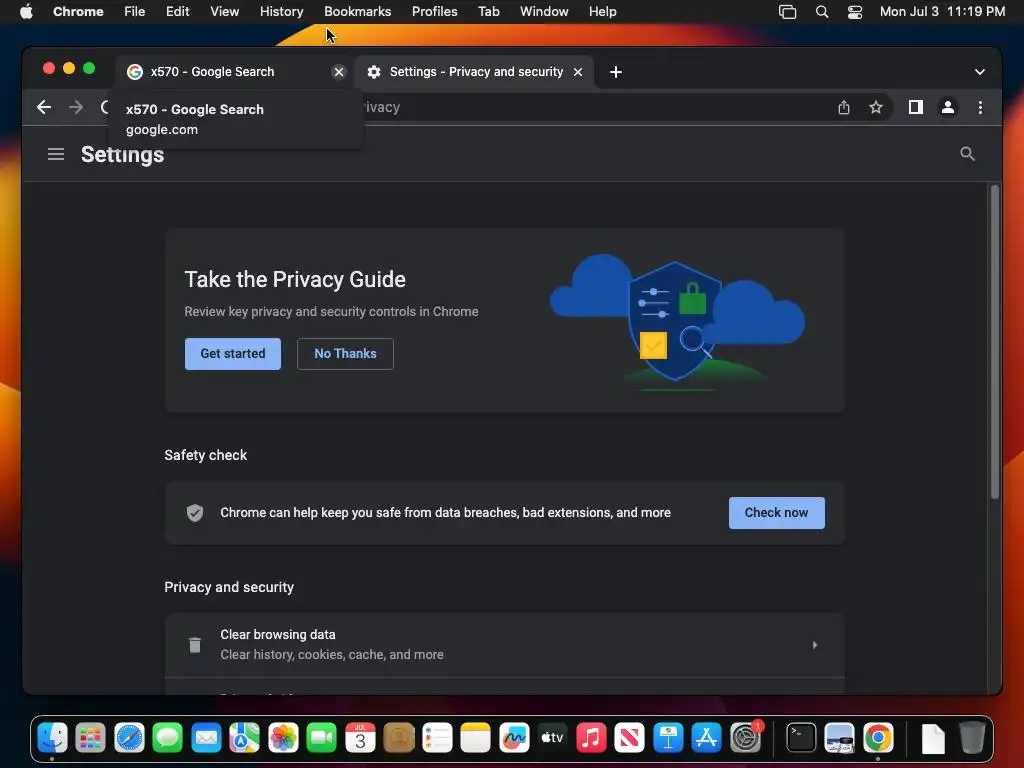This screenshot has height=768, width=1024.
Task: Click the menu bar date and time
Action: 942,12
